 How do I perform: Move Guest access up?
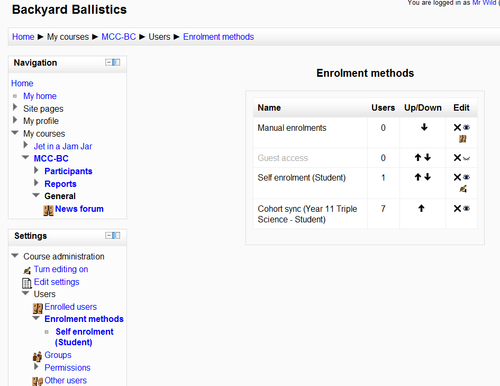418,157
